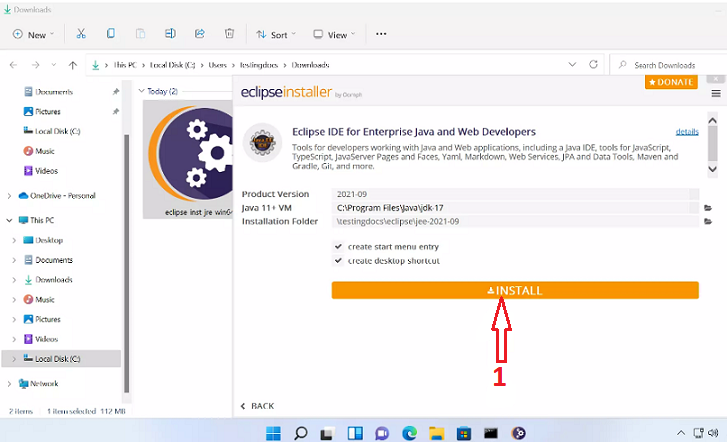Image resolution: width=727 pixels, height=442 pixels.
Task: Open the View dropdown menu
Action: (335, 34)
